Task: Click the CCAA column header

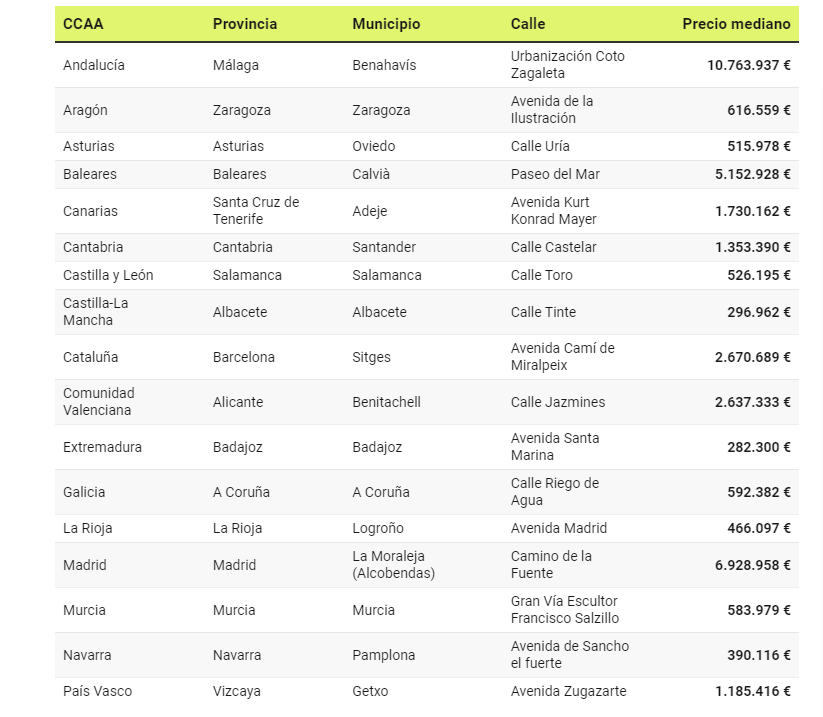Action: click(x=83, y=24)
